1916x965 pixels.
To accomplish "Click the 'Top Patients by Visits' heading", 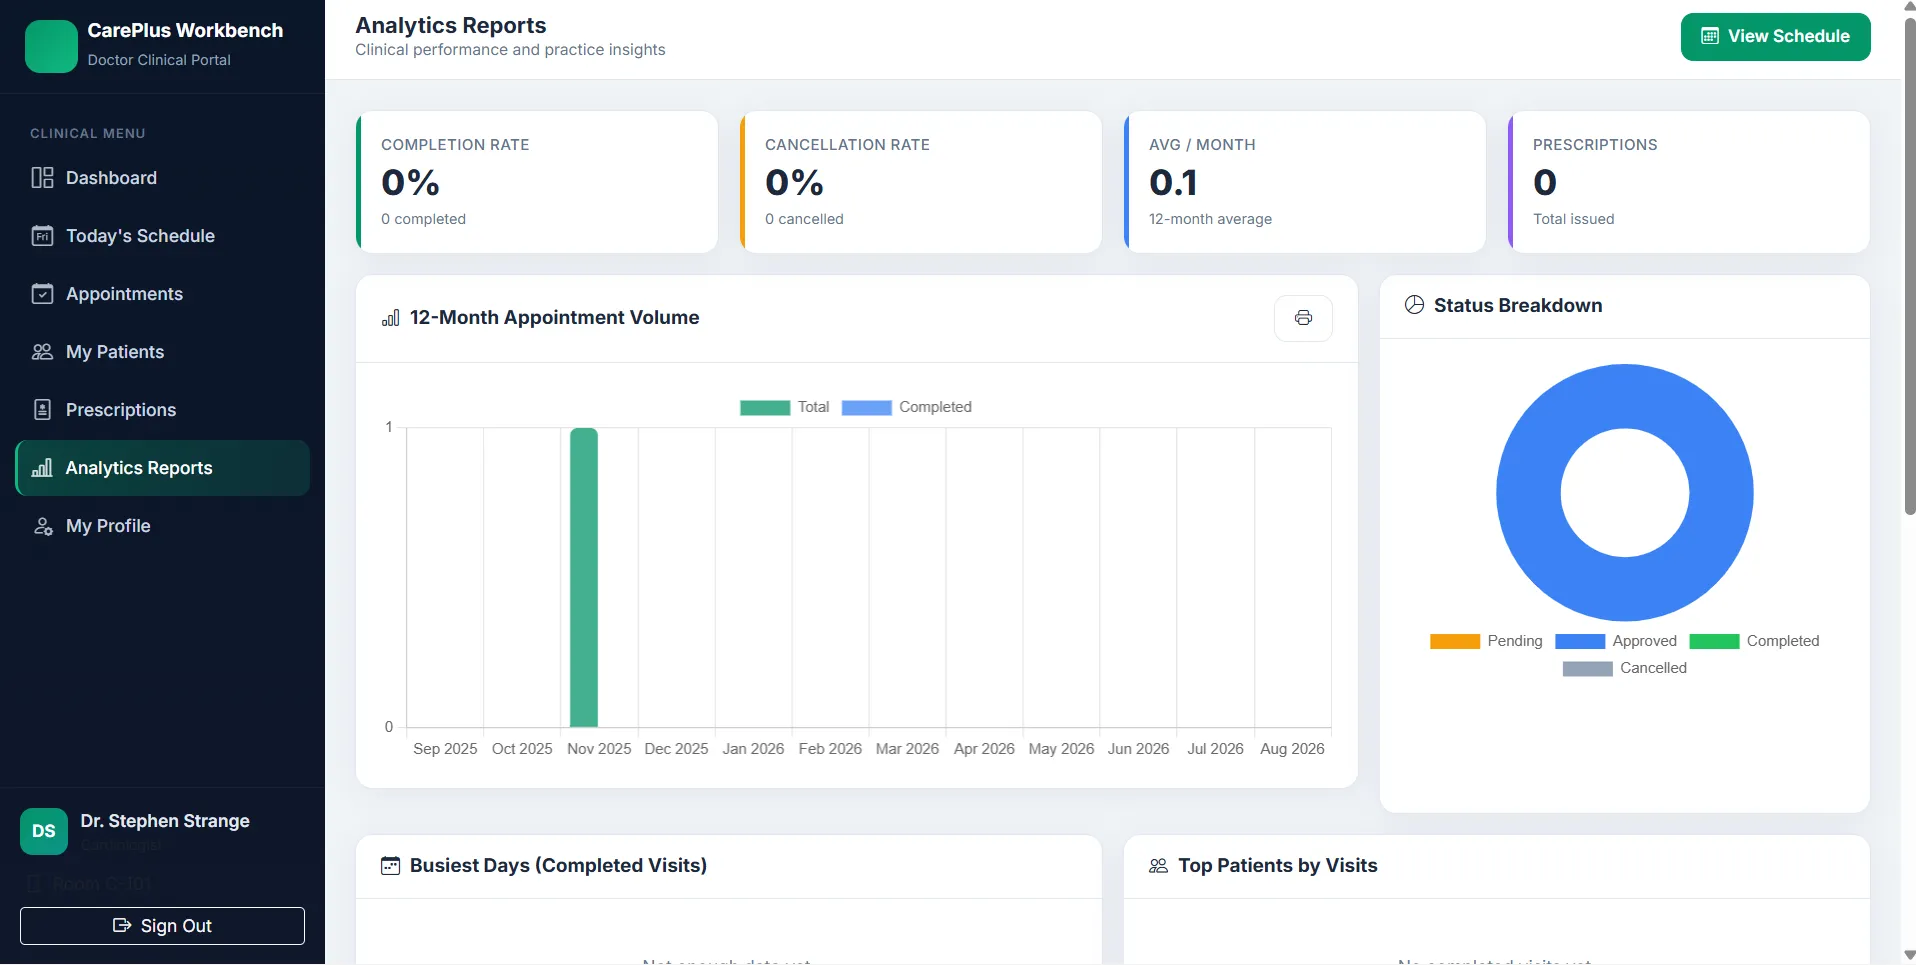I will tap(1278, 866).
